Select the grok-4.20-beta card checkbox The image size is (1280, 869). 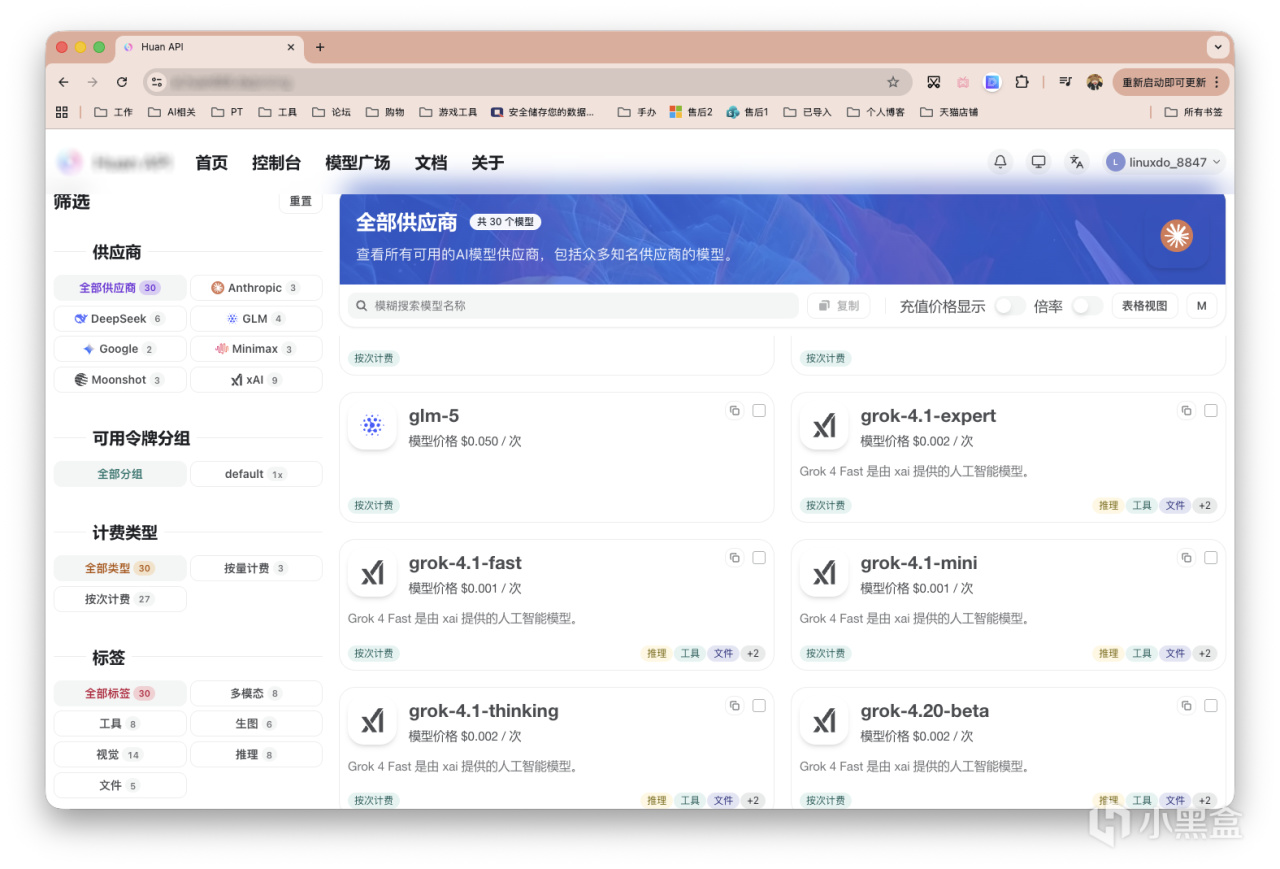click(1211, 705)
